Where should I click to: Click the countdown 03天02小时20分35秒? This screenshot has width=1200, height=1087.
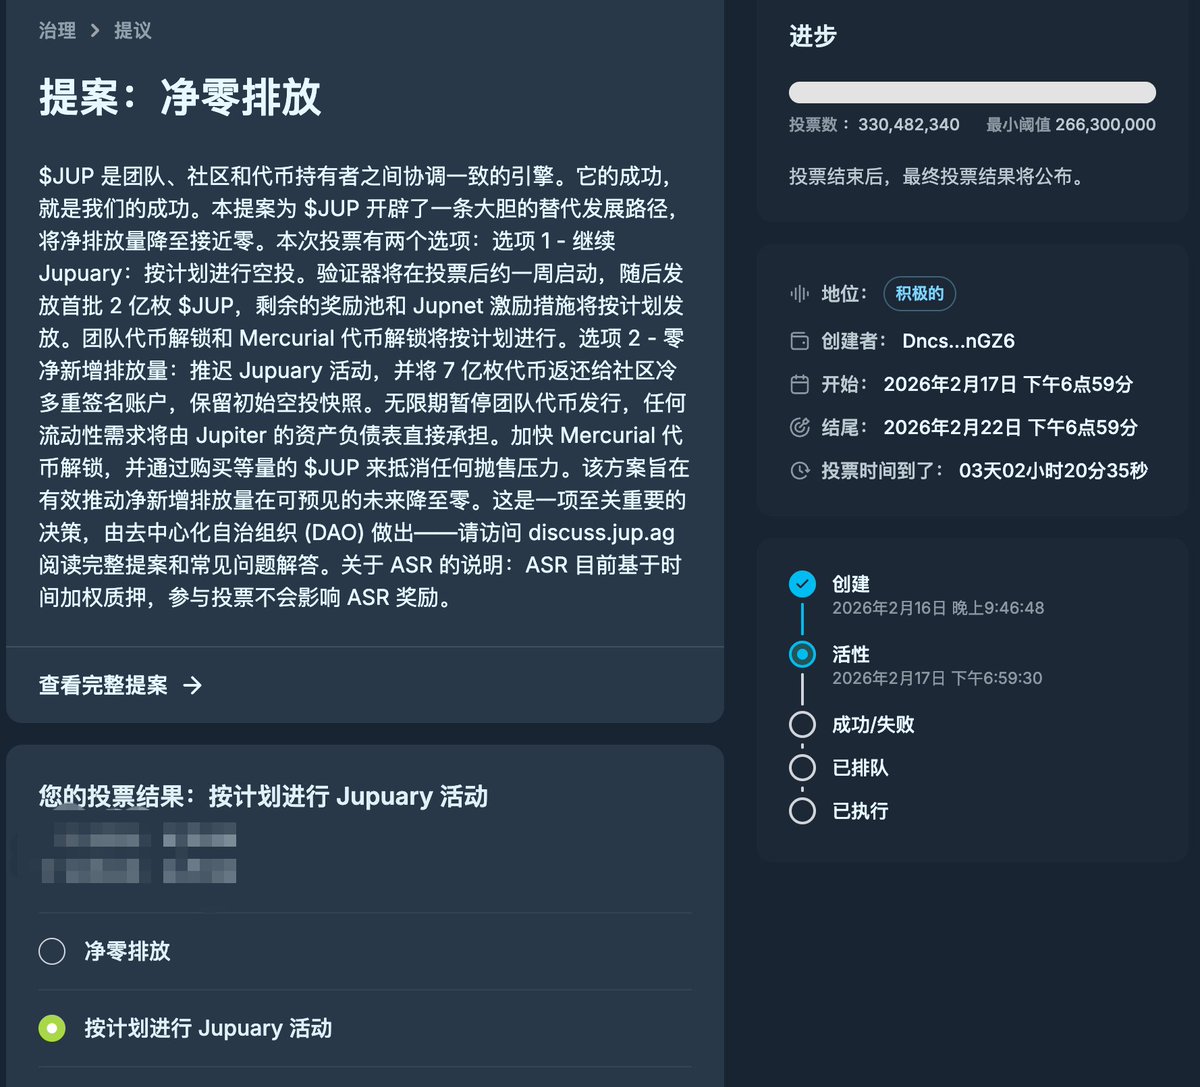[x=1054, y=470]
